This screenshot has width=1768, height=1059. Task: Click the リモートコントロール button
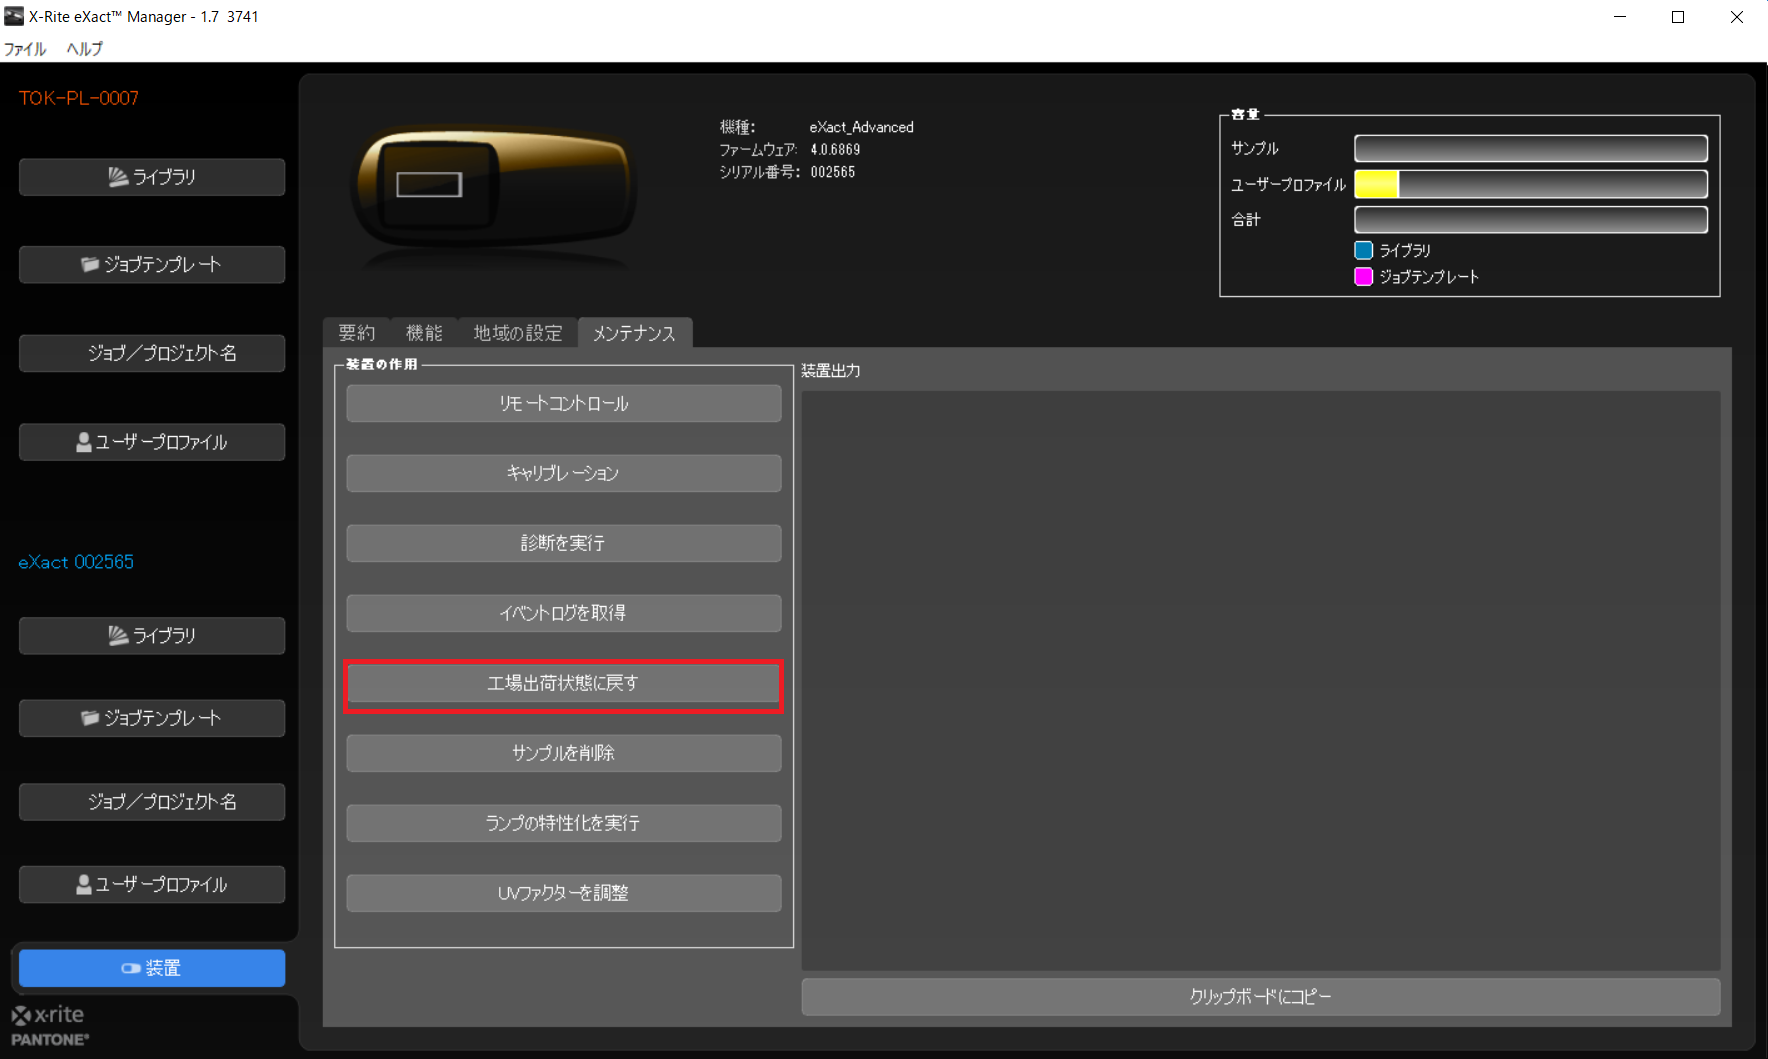coord(564,404)
